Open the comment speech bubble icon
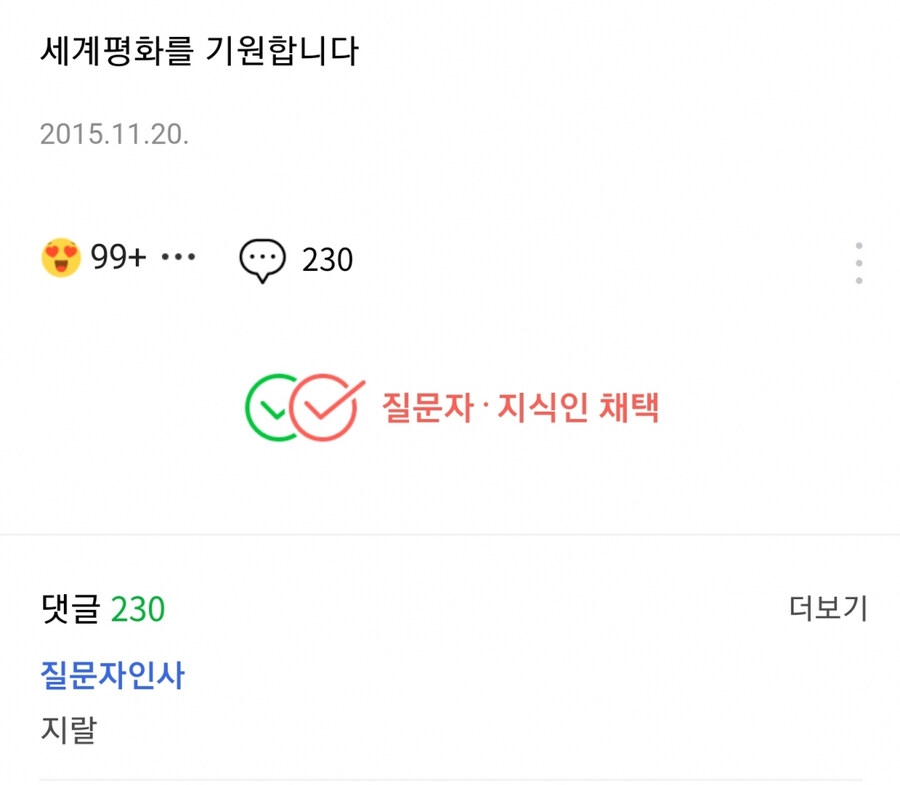The width and height of the screenshot is (900, 785). (x=262, y=260)
